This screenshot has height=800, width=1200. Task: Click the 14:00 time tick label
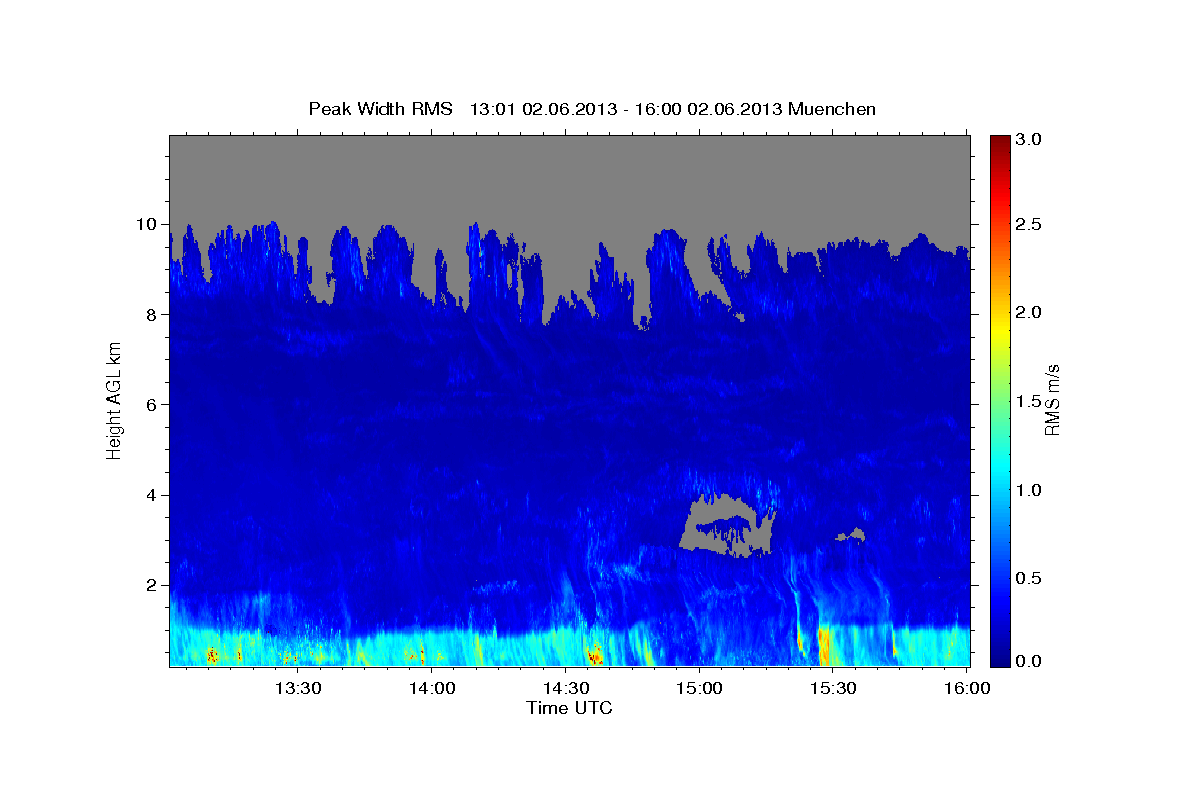[432, 689]
